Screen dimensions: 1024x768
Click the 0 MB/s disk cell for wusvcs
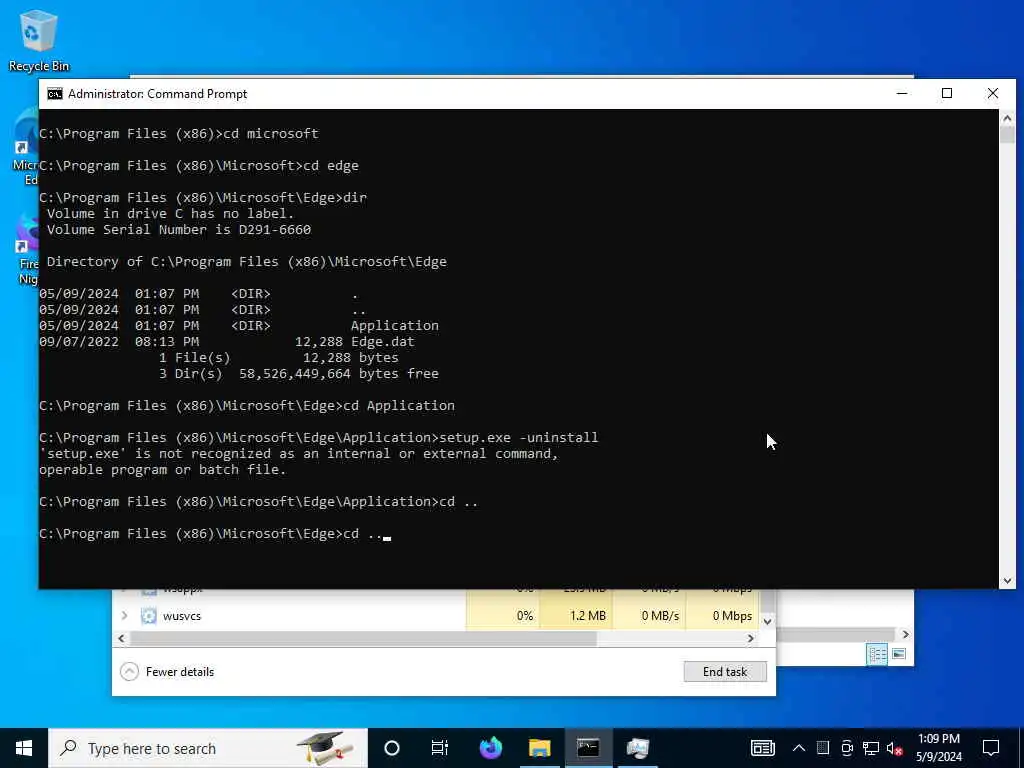[x=649, y=616]
